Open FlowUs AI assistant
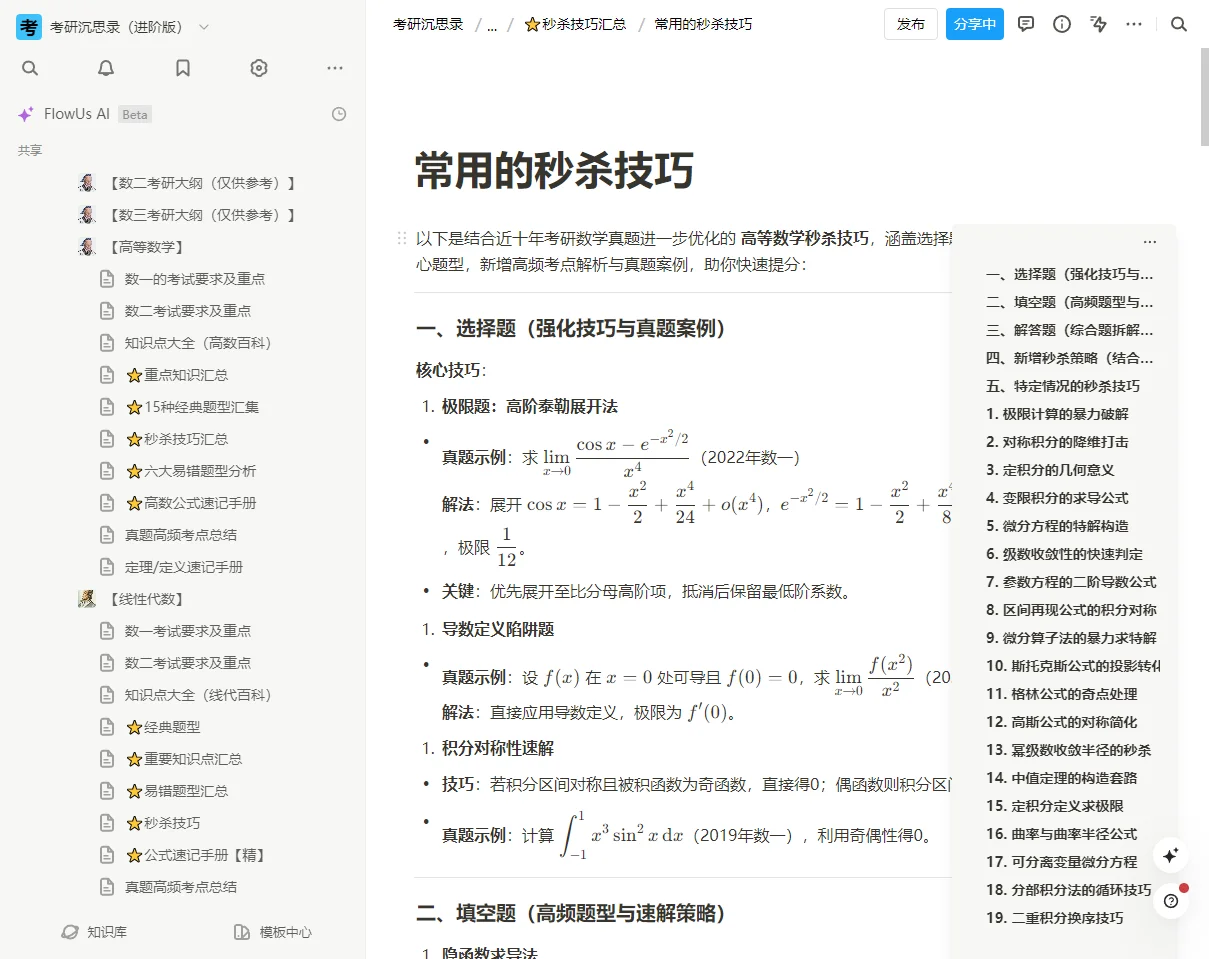Screen dimensions: 1209x959 (x=76, y=114)
